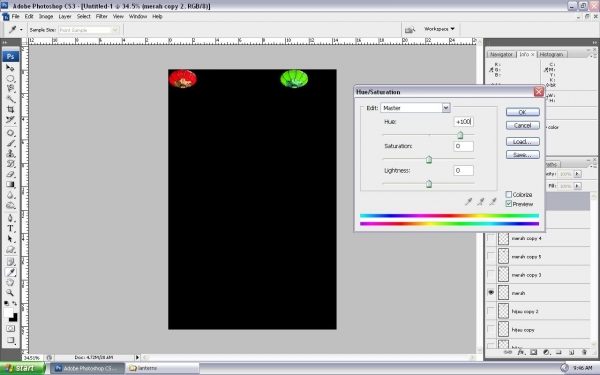Image resolution: width=600 pixels, height=375 pixels.
Task: Click the Save... button
Action: [x=522, y=155]
